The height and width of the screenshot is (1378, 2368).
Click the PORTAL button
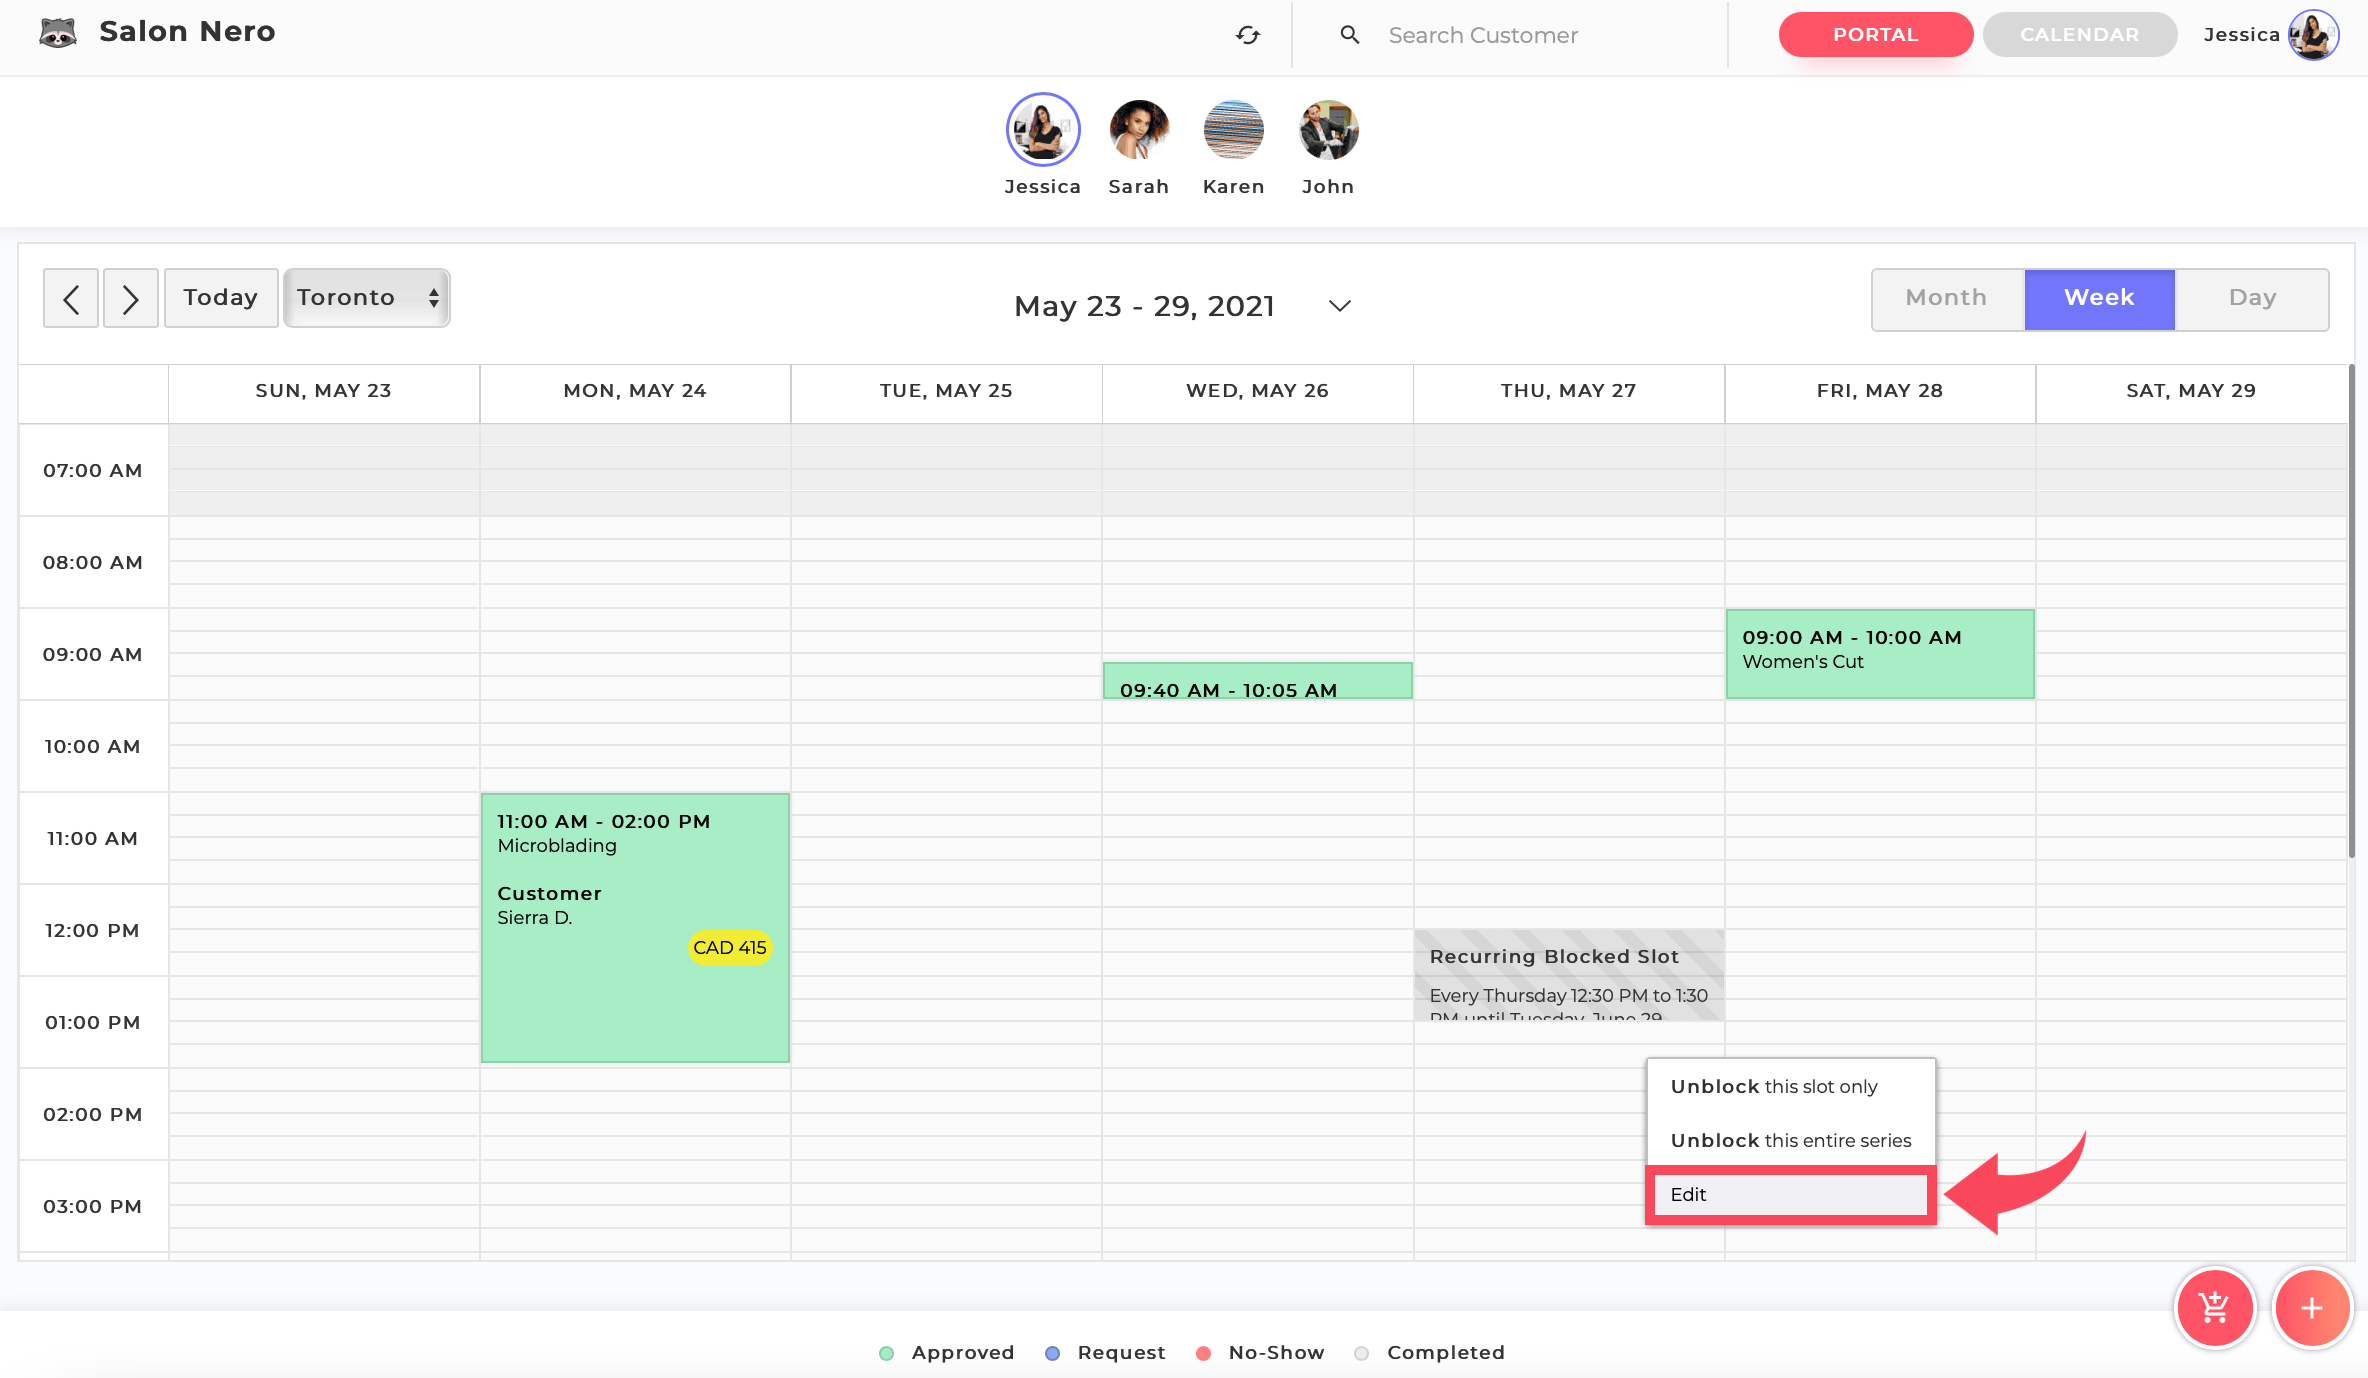(x=1875, y=35)
